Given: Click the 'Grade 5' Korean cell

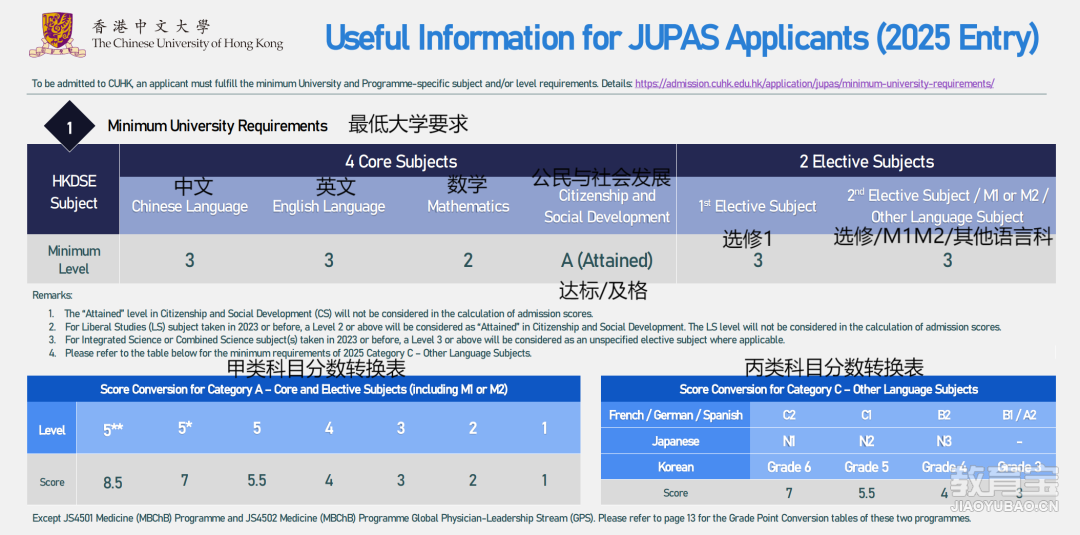Looking at the screenshot, I should (866, 467).
